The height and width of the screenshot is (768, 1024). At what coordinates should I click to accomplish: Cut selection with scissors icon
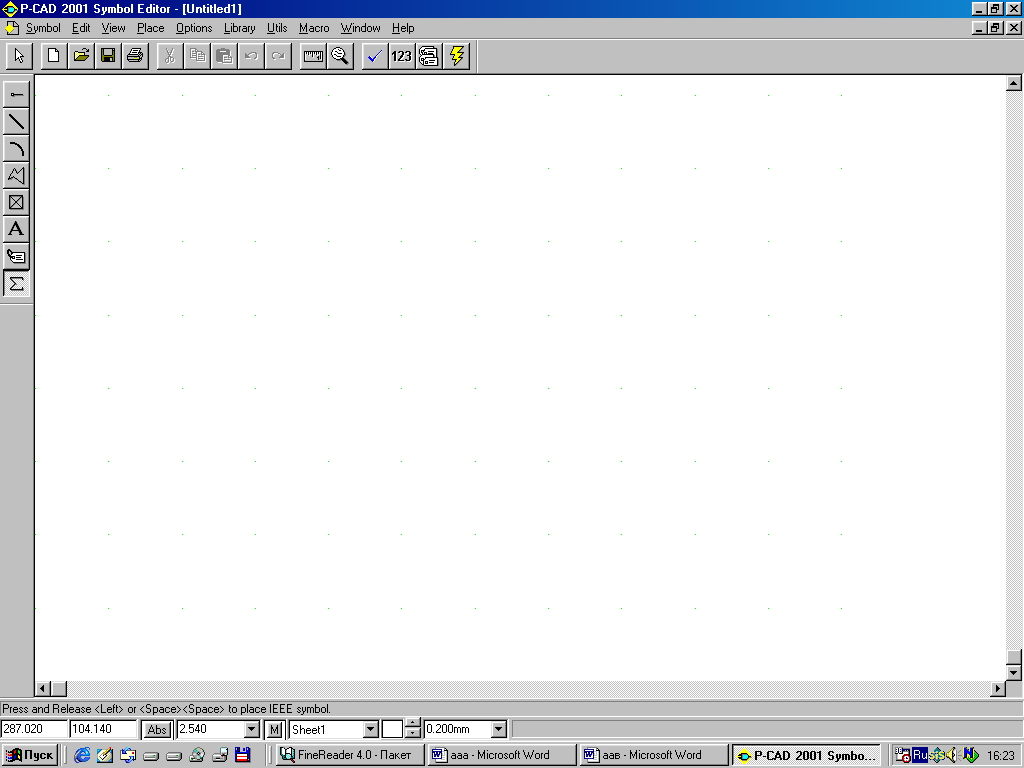pyautogui.click(x=170, y=56)
